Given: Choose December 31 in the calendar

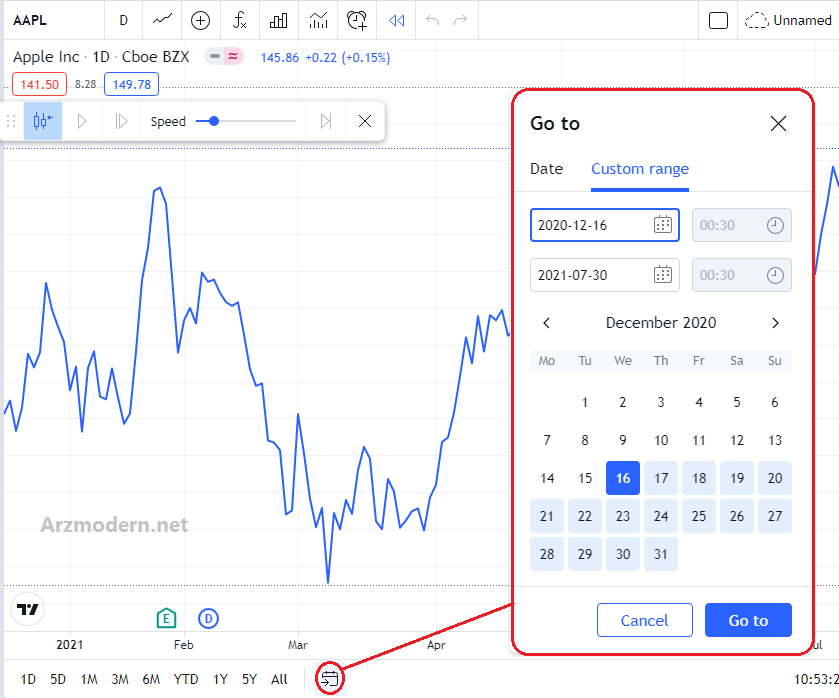Looking at the screenshot, I should pos(661,554).
